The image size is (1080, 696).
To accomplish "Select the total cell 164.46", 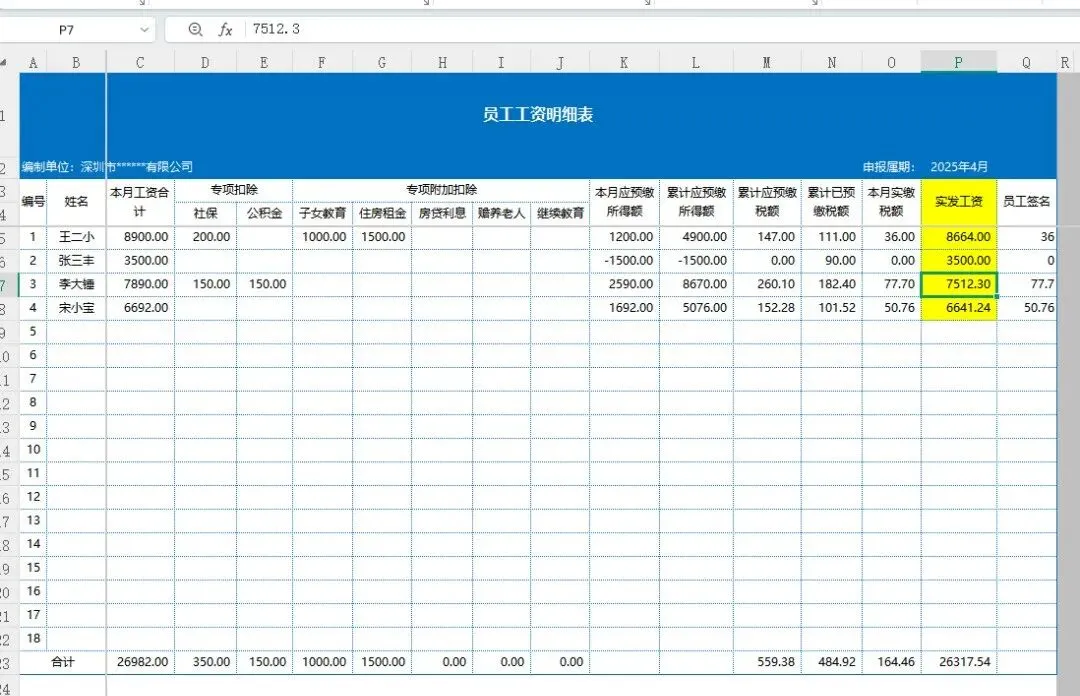I will click(891, 662).
